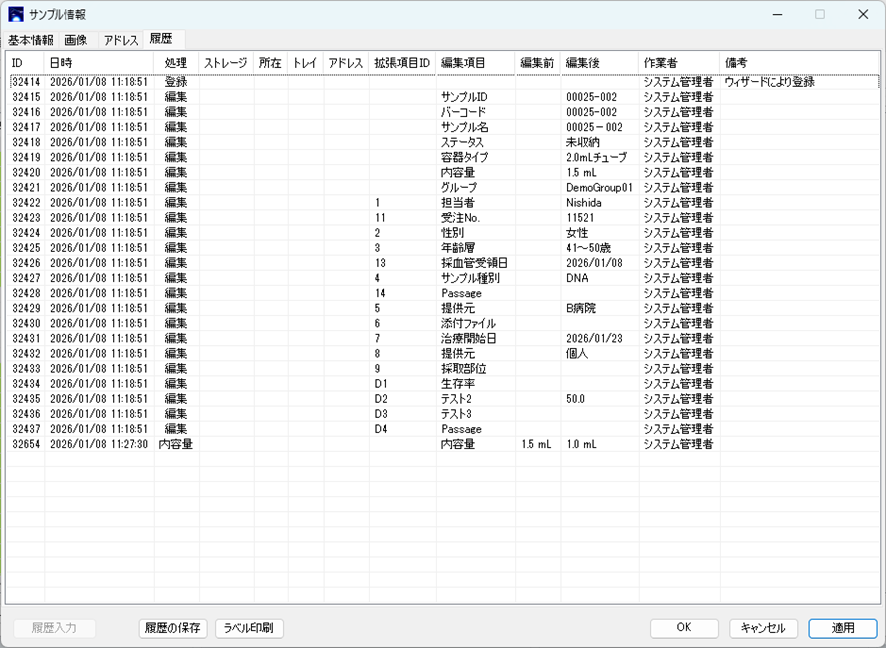Click the DemoGroup01 cell in グループ row

(599, 188)
